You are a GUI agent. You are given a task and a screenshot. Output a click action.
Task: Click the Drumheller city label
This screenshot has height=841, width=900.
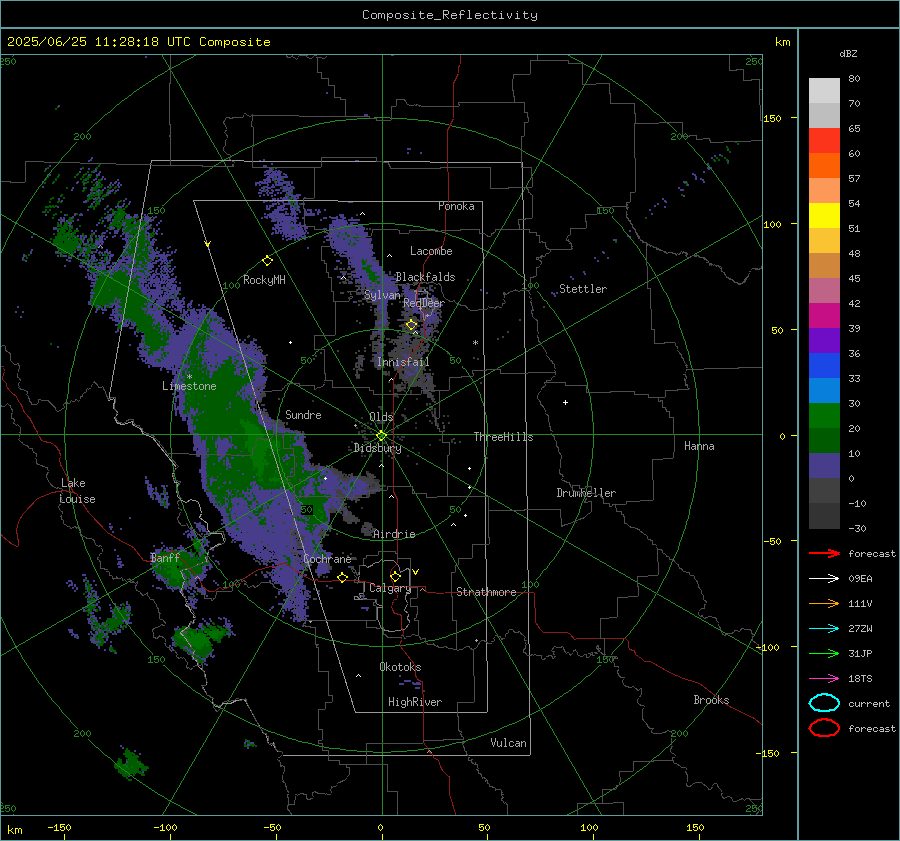pos(586,493)
